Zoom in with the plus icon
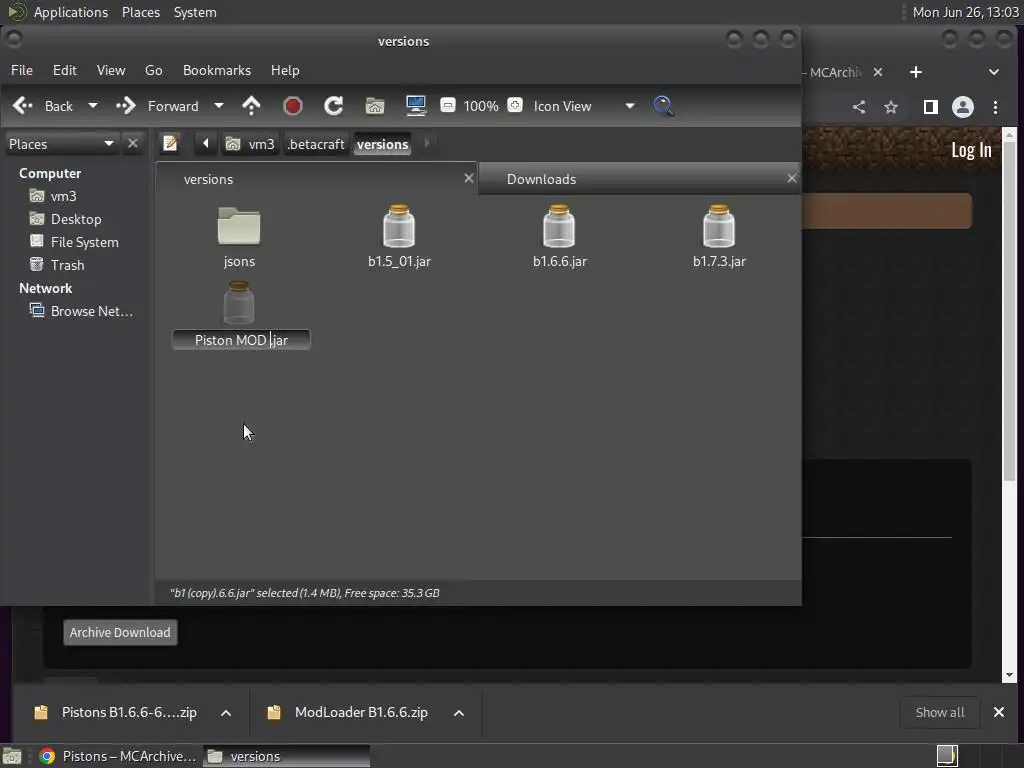Viewport: 1024px width, 768px height. (515, 105)
